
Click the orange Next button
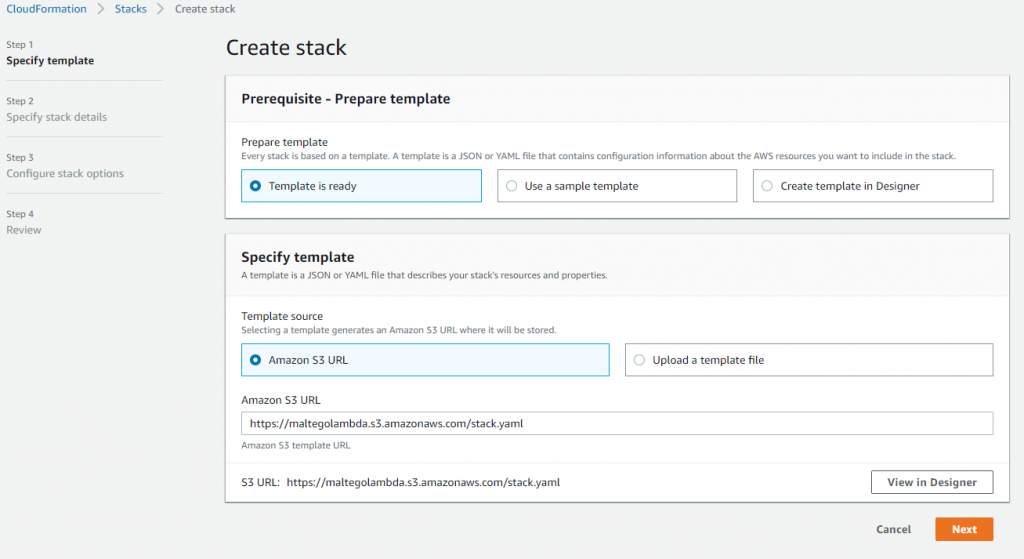[x=964, y=529]
